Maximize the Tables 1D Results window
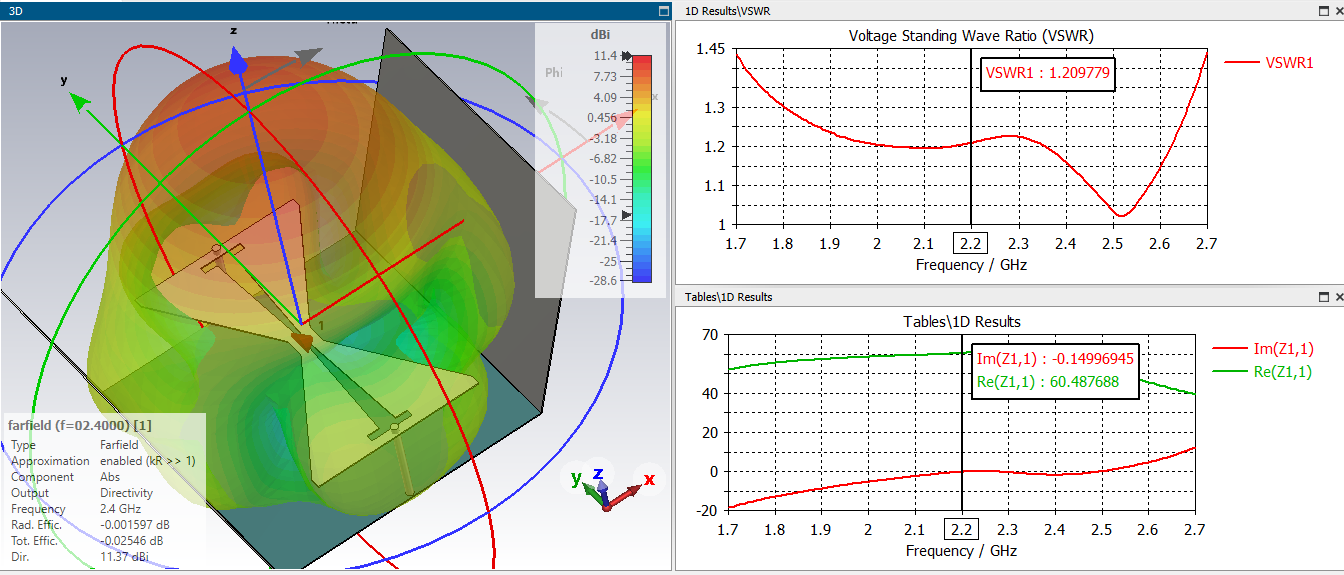The image size is (1344, 575). (1324, 297)
